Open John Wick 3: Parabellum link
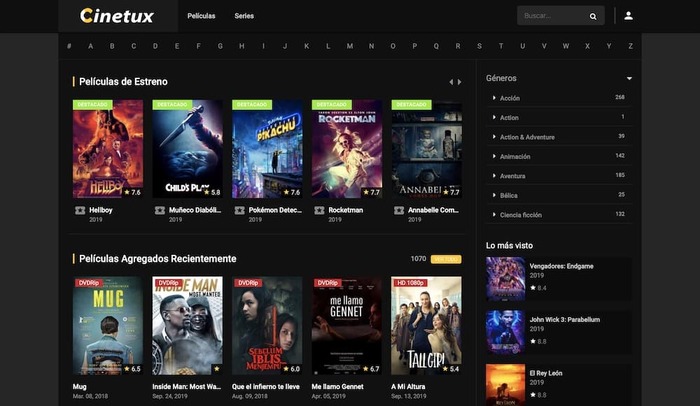 point(565,319)
